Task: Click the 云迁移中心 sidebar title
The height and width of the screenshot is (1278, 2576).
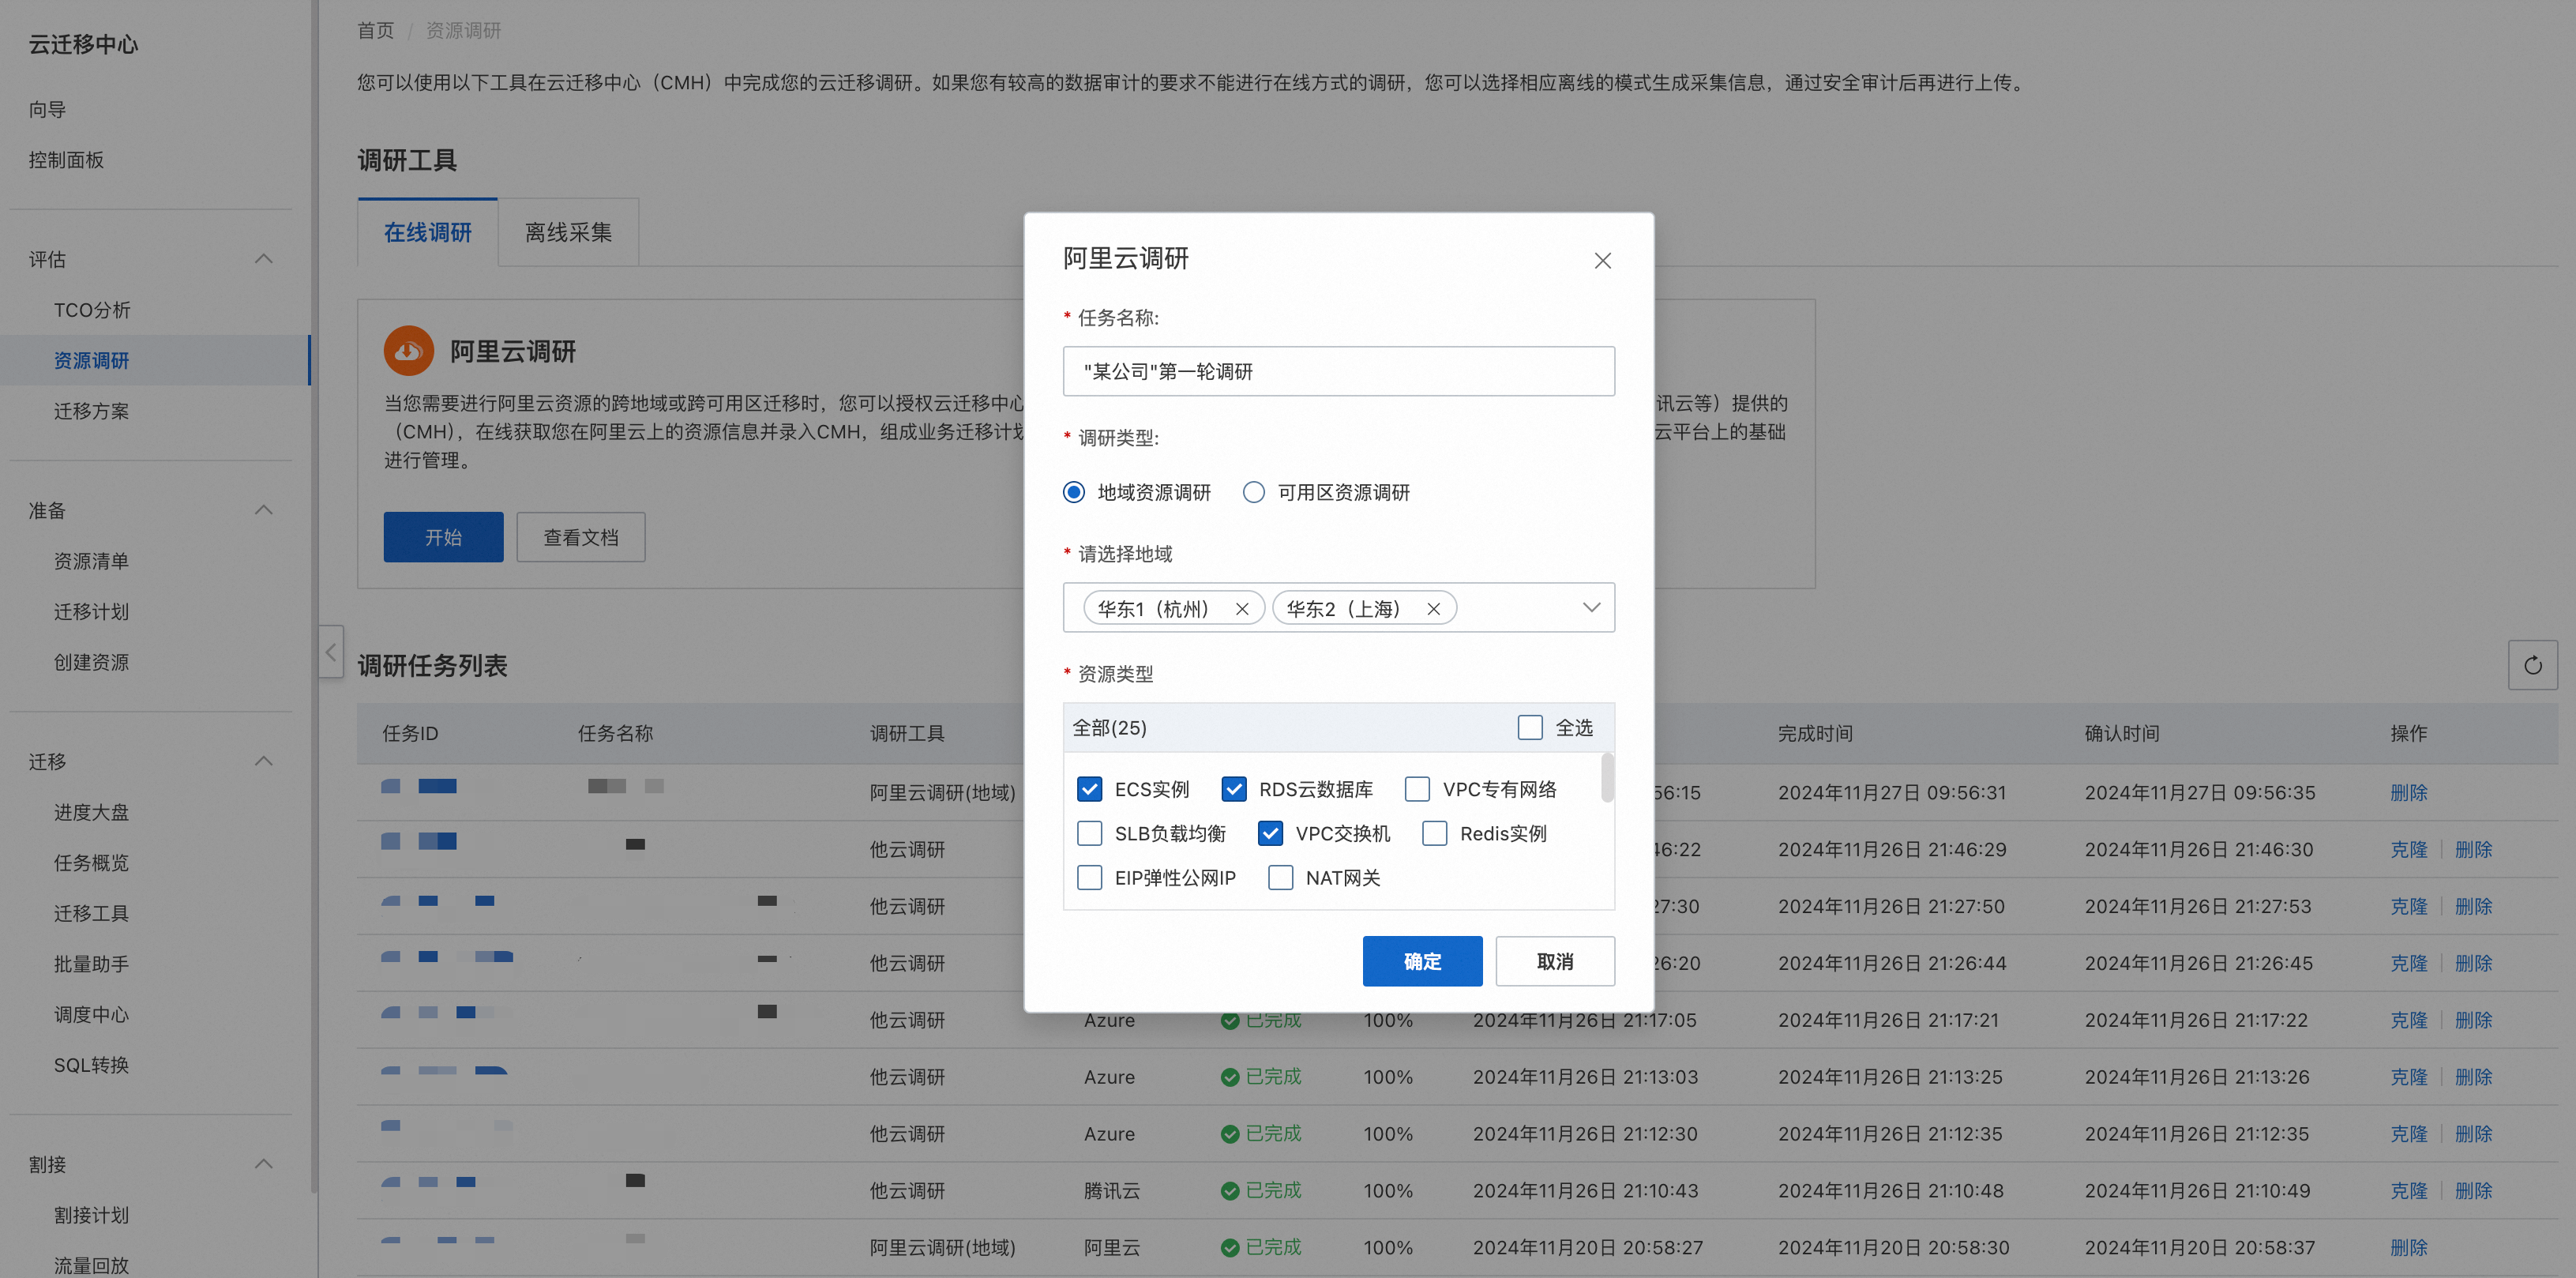Action: (83, 44)
